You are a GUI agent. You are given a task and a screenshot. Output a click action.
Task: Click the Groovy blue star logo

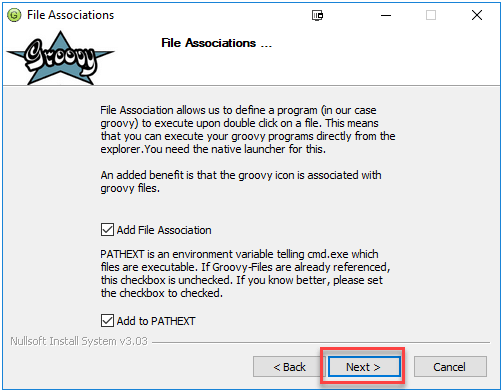click(61, 58)
